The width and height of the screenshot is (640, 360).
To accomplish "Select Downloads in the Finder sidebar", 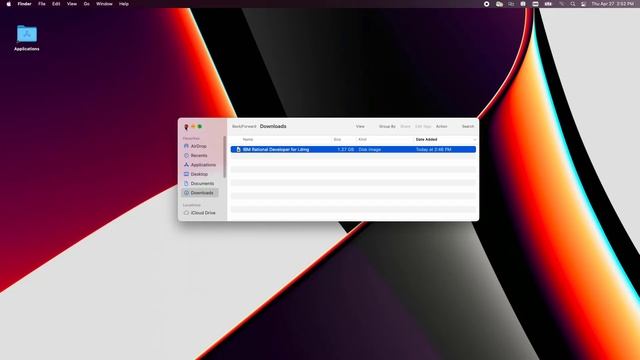I will pyautogui.click(x=200, y=193).
